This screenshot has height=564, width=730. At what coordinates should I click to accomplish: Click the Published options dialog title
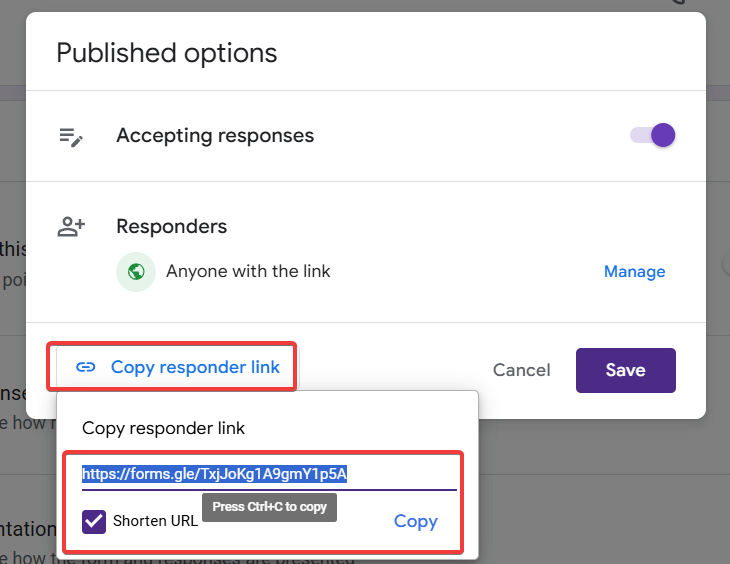pos(166,52)
